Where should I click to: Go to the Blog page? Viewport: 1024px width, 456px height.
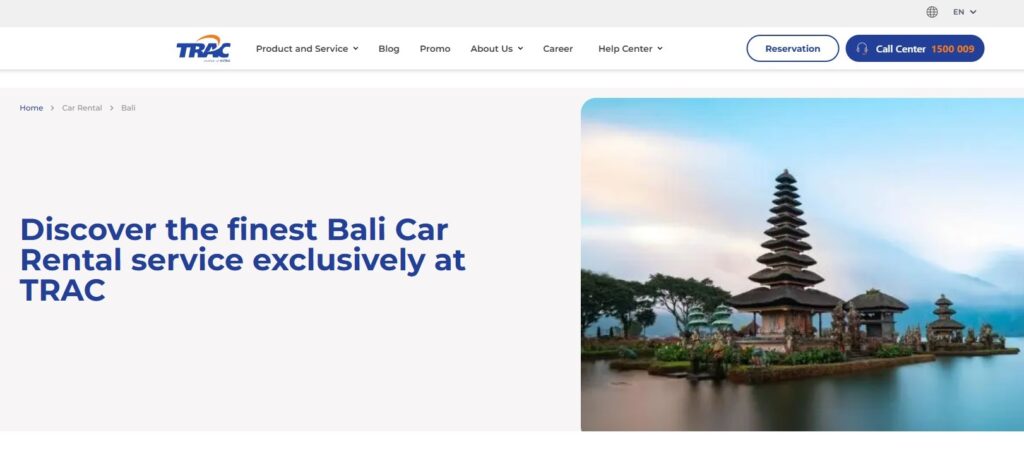click(x=389, y=48)
